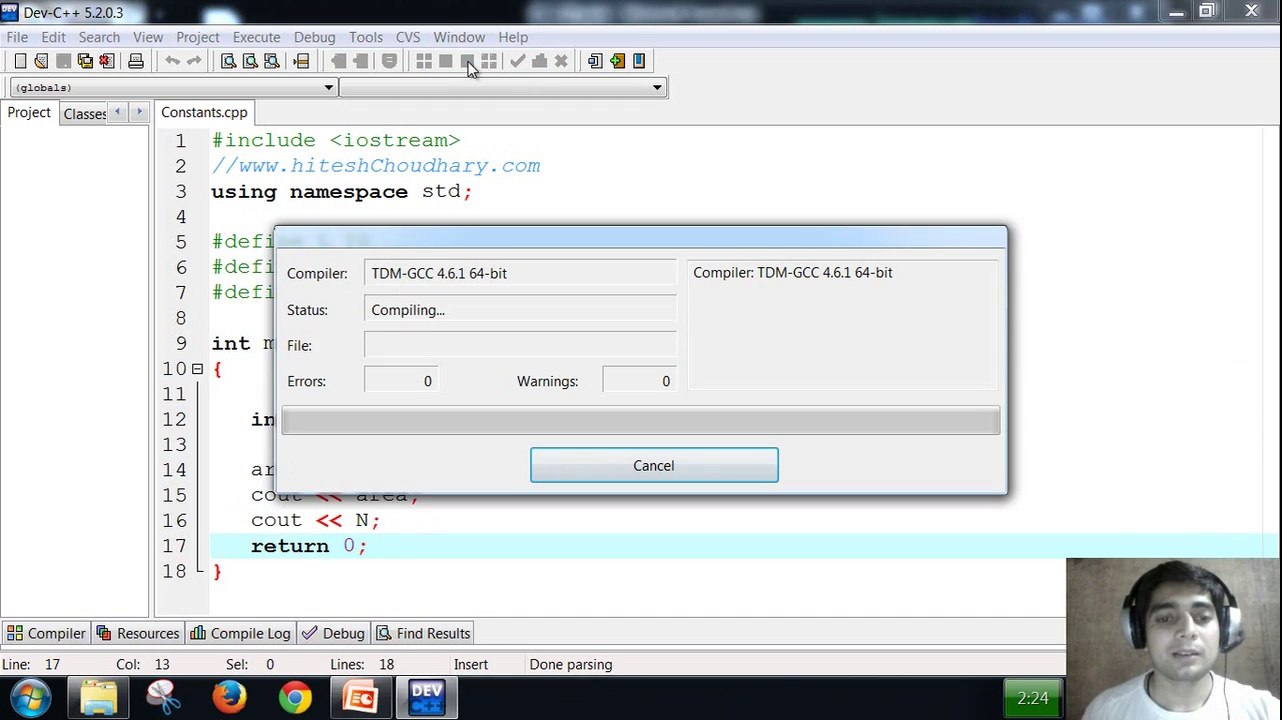Image resolution: width=1282 pixels, height=720 pixels.
Task: Click the 'return 0;' code line
Action: pyautogui.click(x=309, y=546)
